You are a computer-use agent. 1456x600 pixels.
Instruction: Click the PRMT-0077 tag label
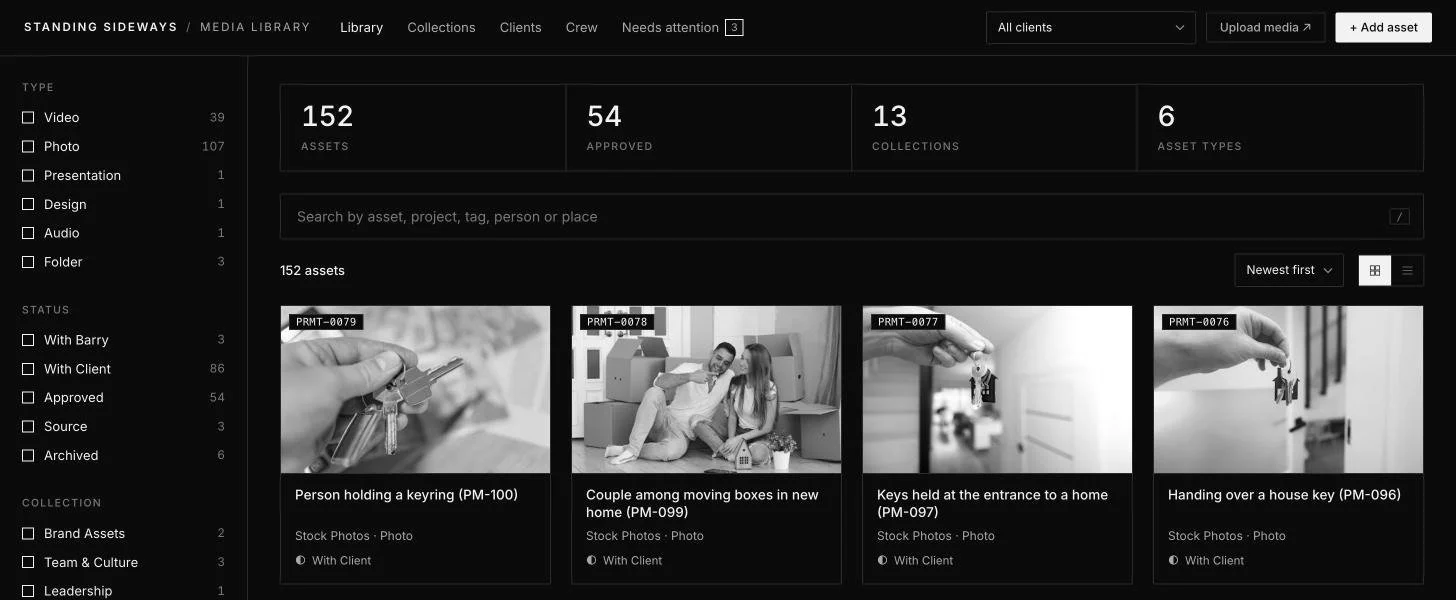[x=908, y=322]
